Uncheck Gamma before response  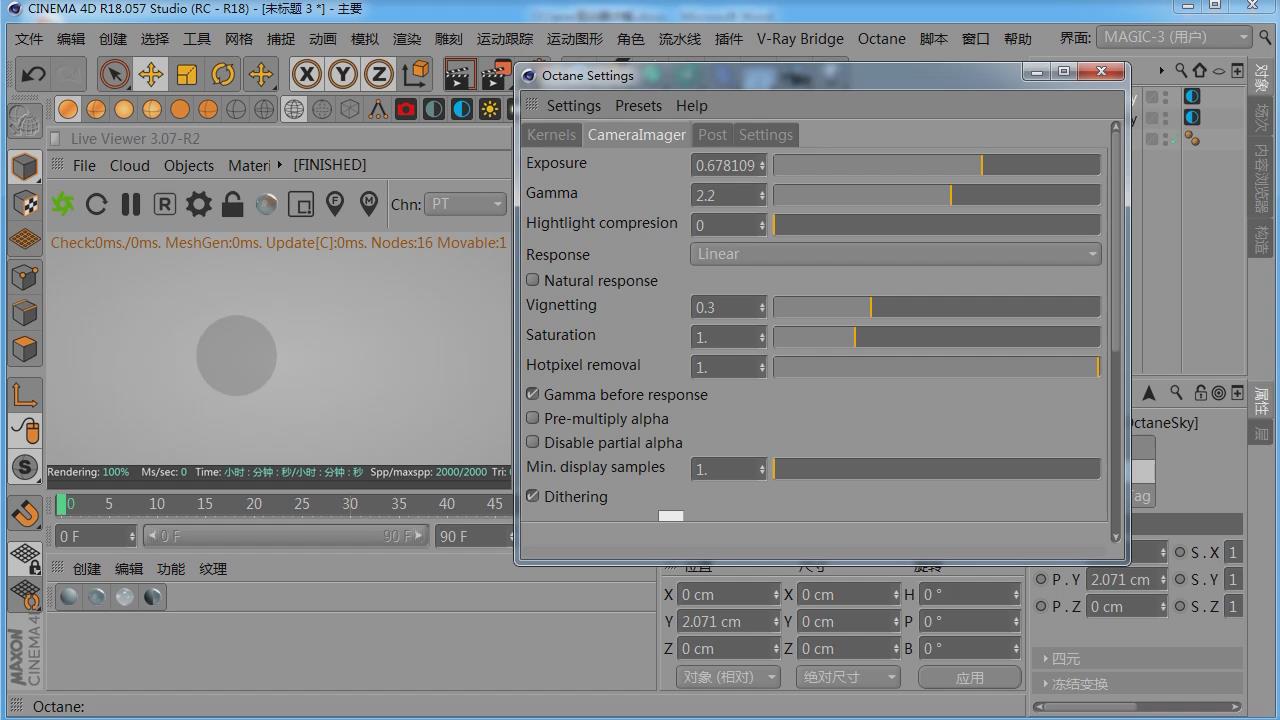533,394
